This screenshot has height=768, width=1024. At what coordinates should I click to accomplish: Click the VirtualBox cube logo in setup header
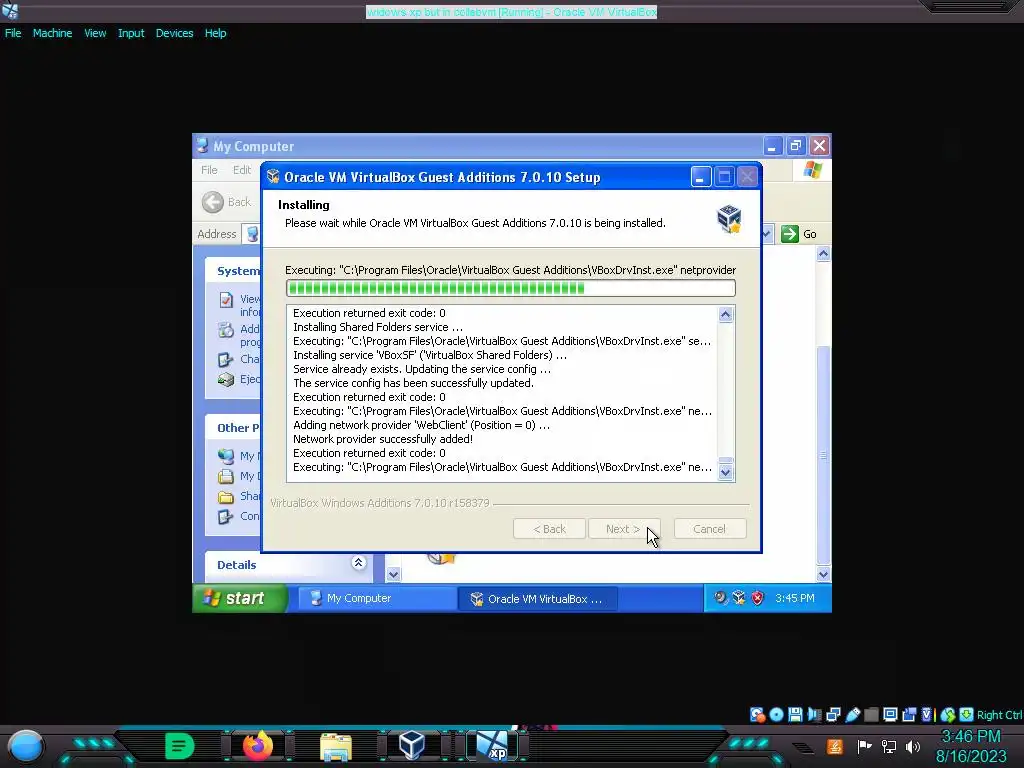coord(729,219)
